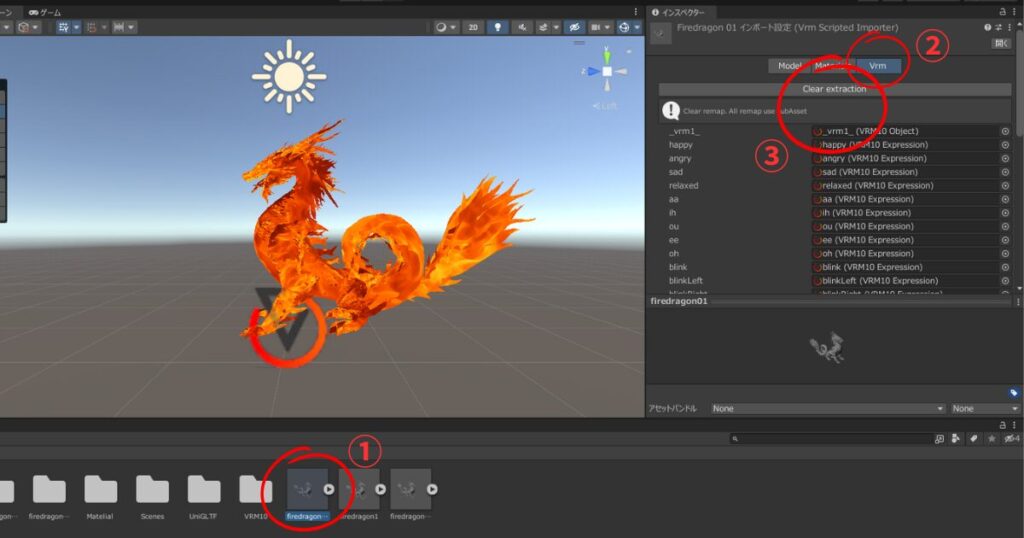Open the grid settings dropdown arrow
Viewport: 1024px width, 538px height.
pos(76,27)
